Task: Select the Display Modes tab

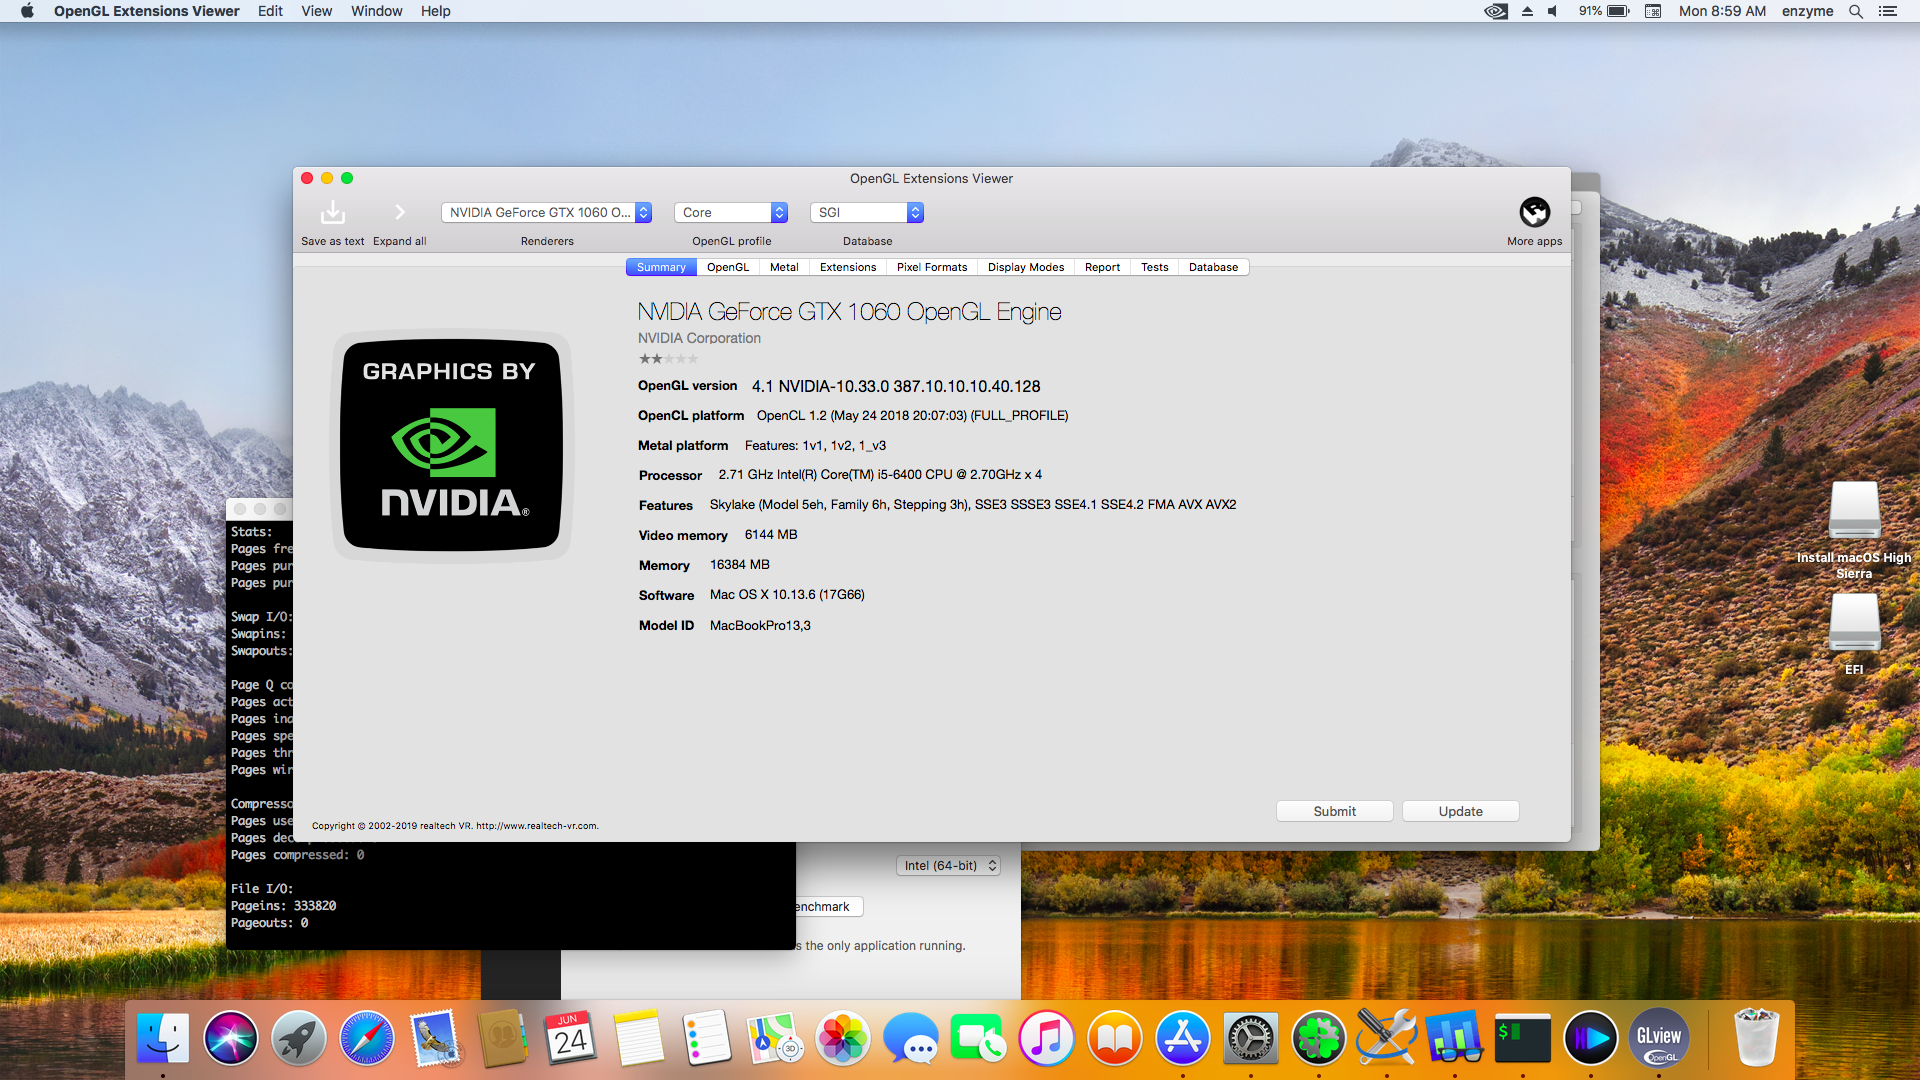Action: coord(1025,267)
